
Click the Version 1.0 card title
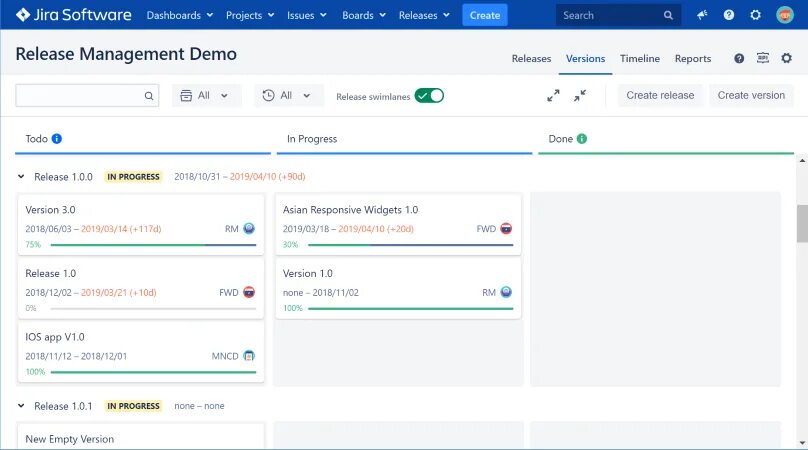click(x=308, y=273)
